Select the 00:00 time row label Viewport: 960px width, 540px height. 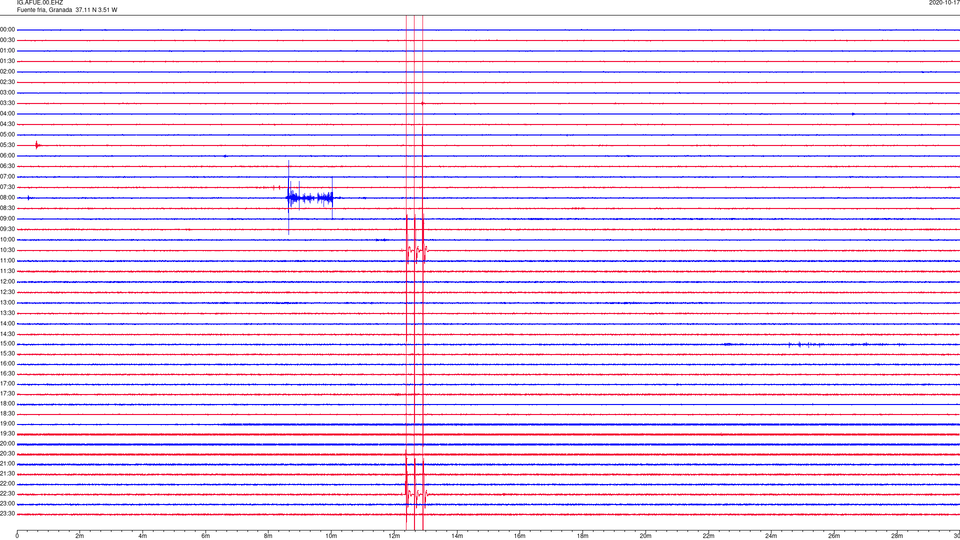tap(7, 29)
